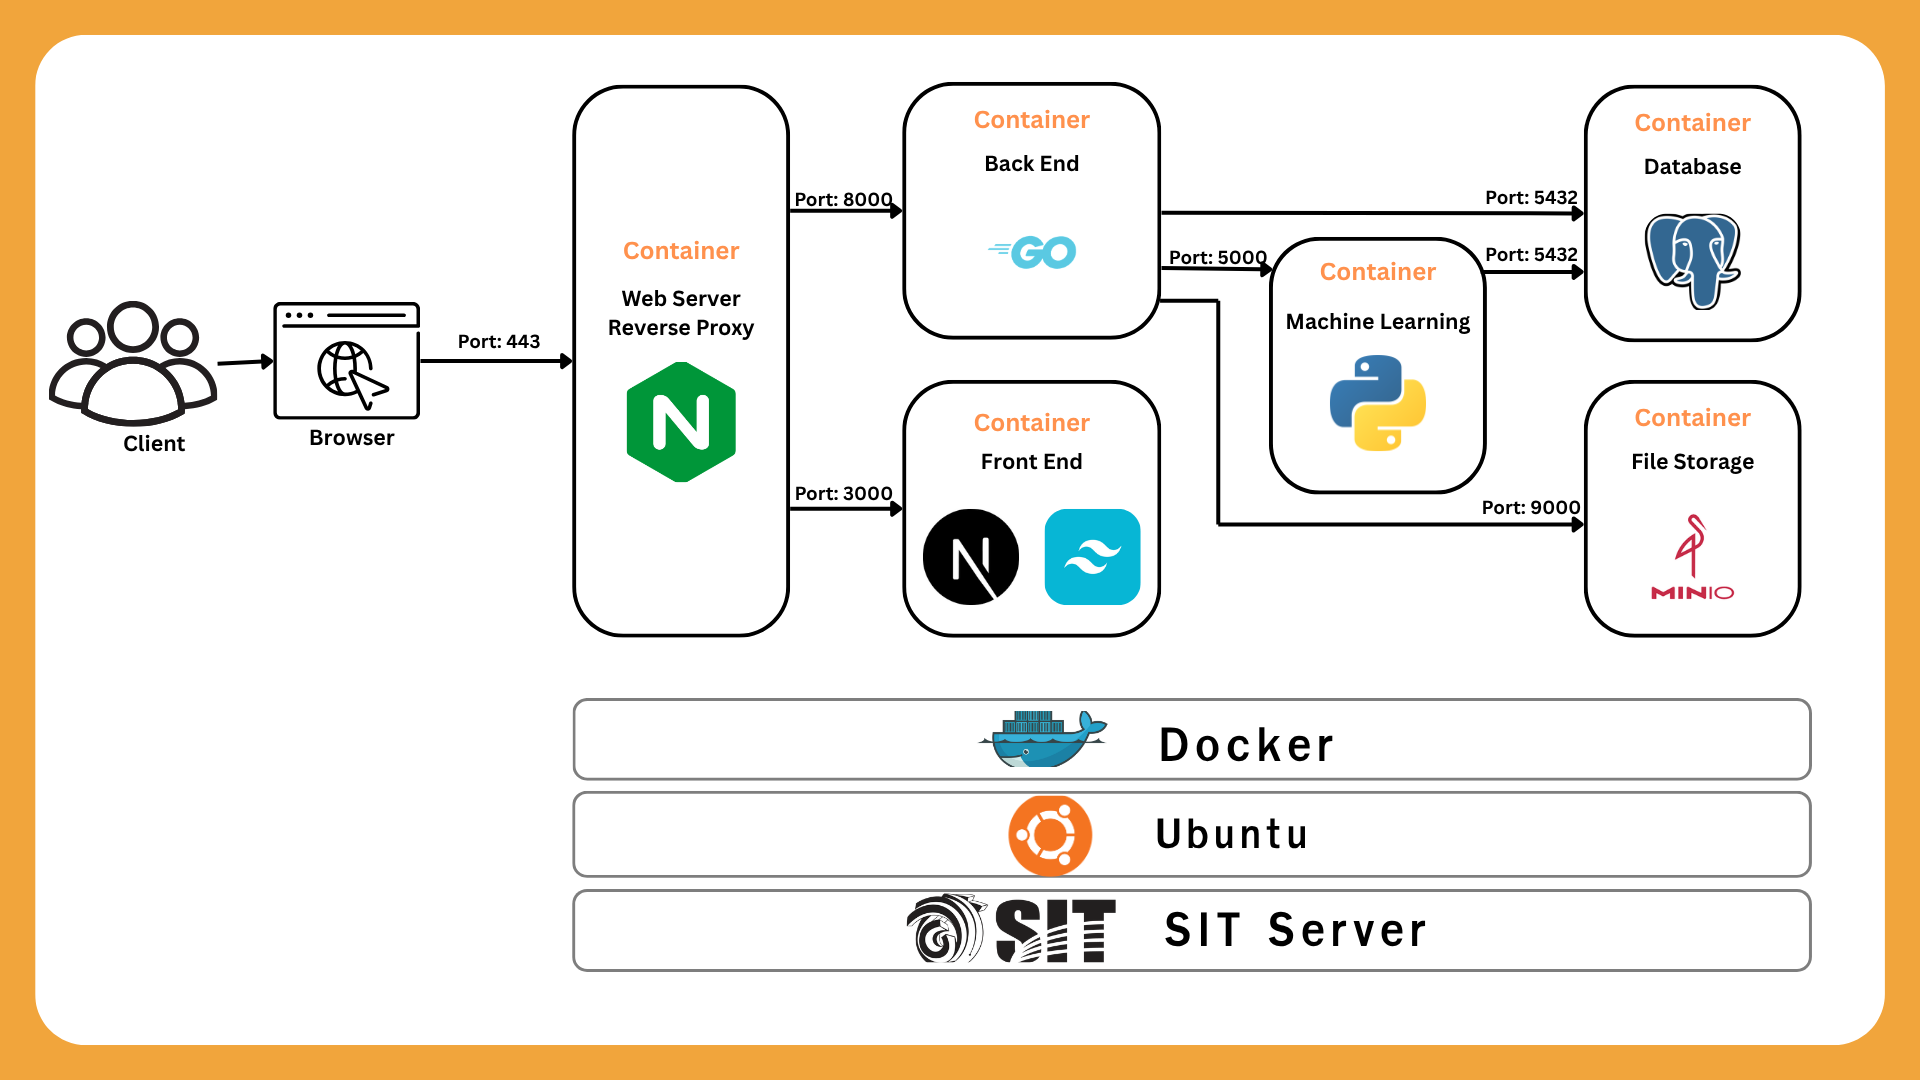Click the MinIO flamingo logo

pos(1692,557)
